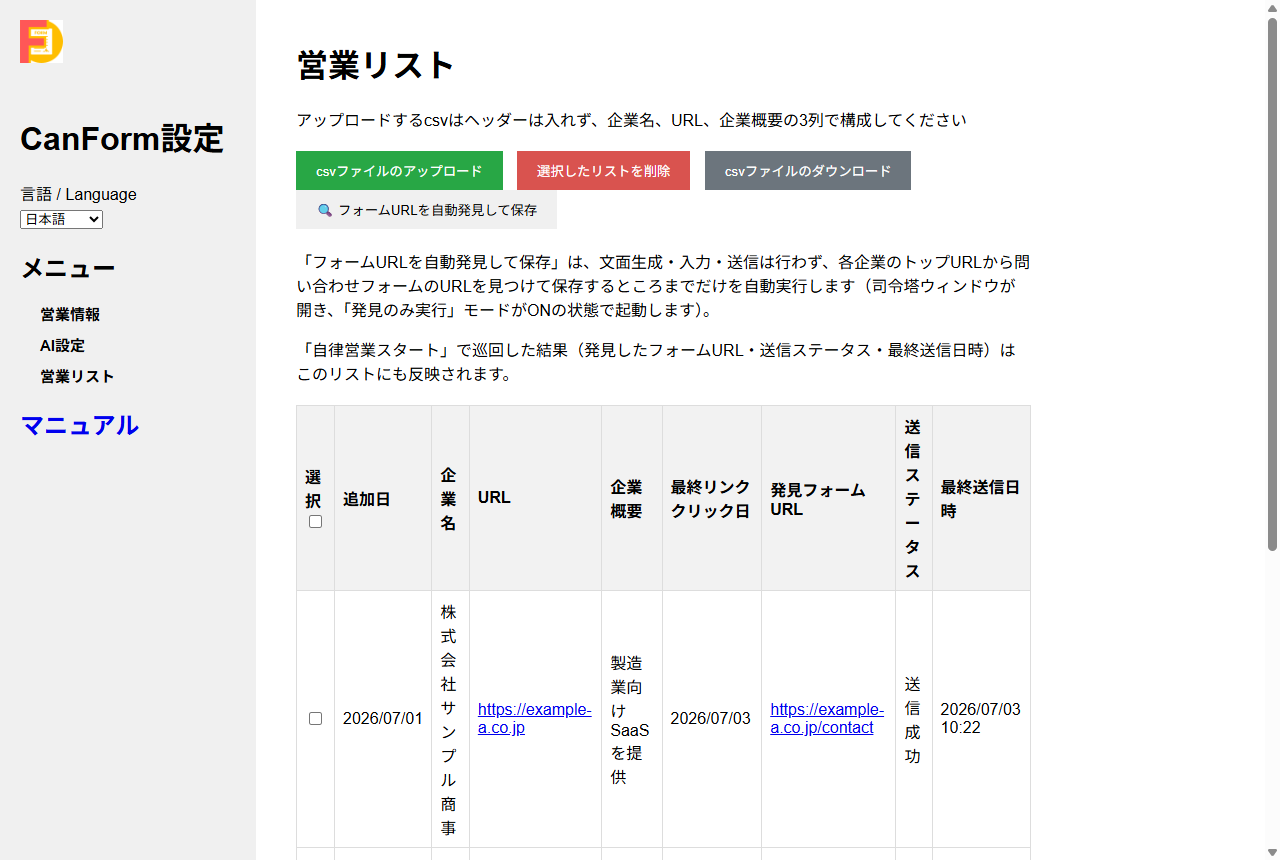This screenshot has height=860, width=1280.
Task: Click the 製造業向けSaaSを提供 cell
Action: (632, 719)
